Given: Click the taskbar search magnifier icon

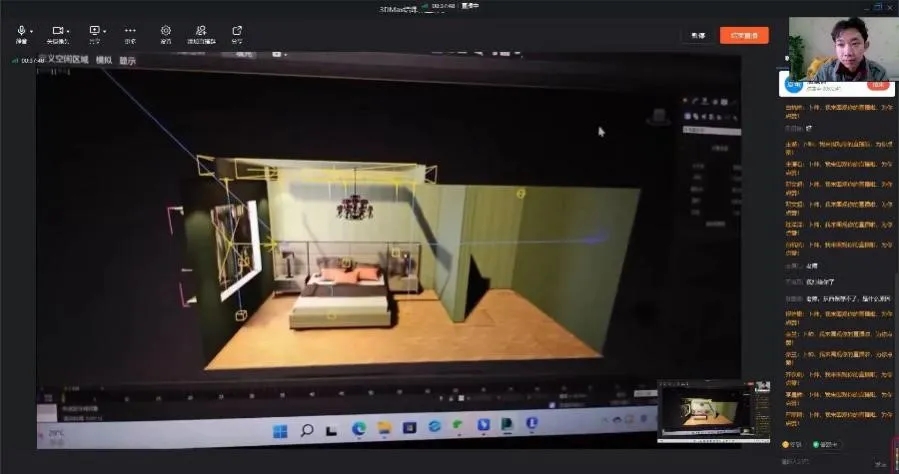Looking at the screenshot, I should [x=307, y=429].
